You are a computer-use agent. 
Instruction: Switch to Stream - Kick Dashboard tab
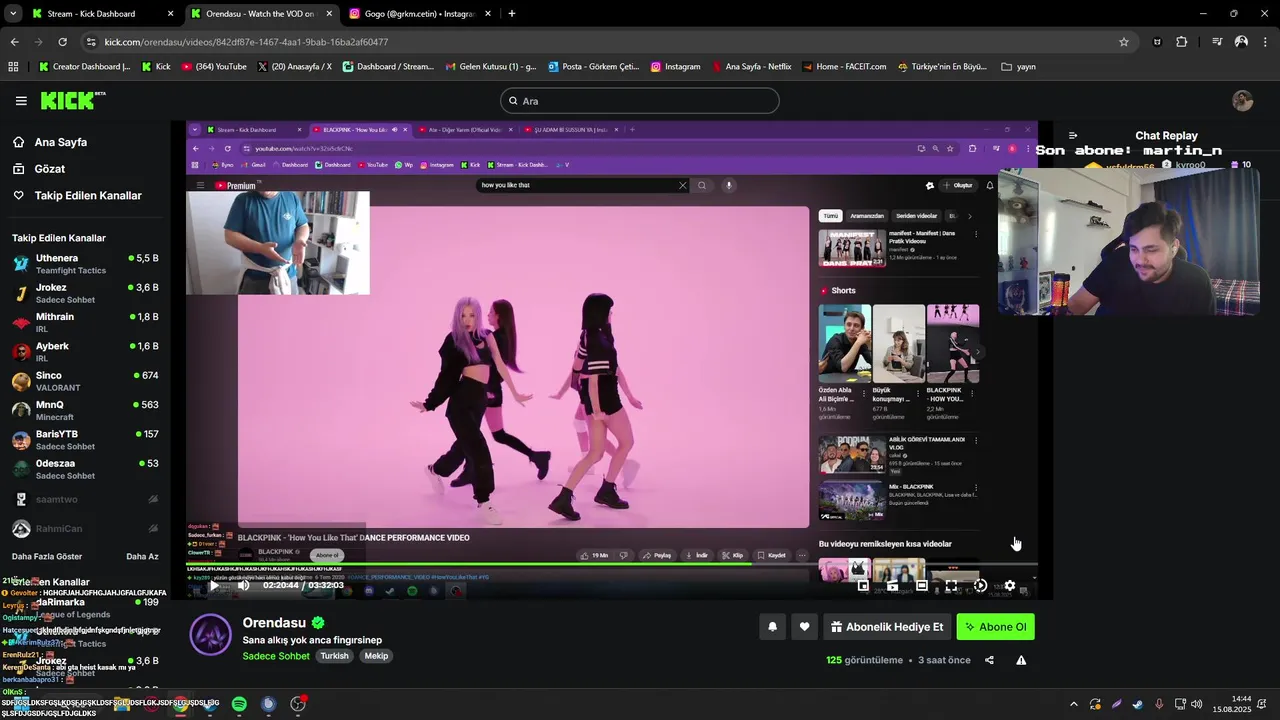click(102, 14)
